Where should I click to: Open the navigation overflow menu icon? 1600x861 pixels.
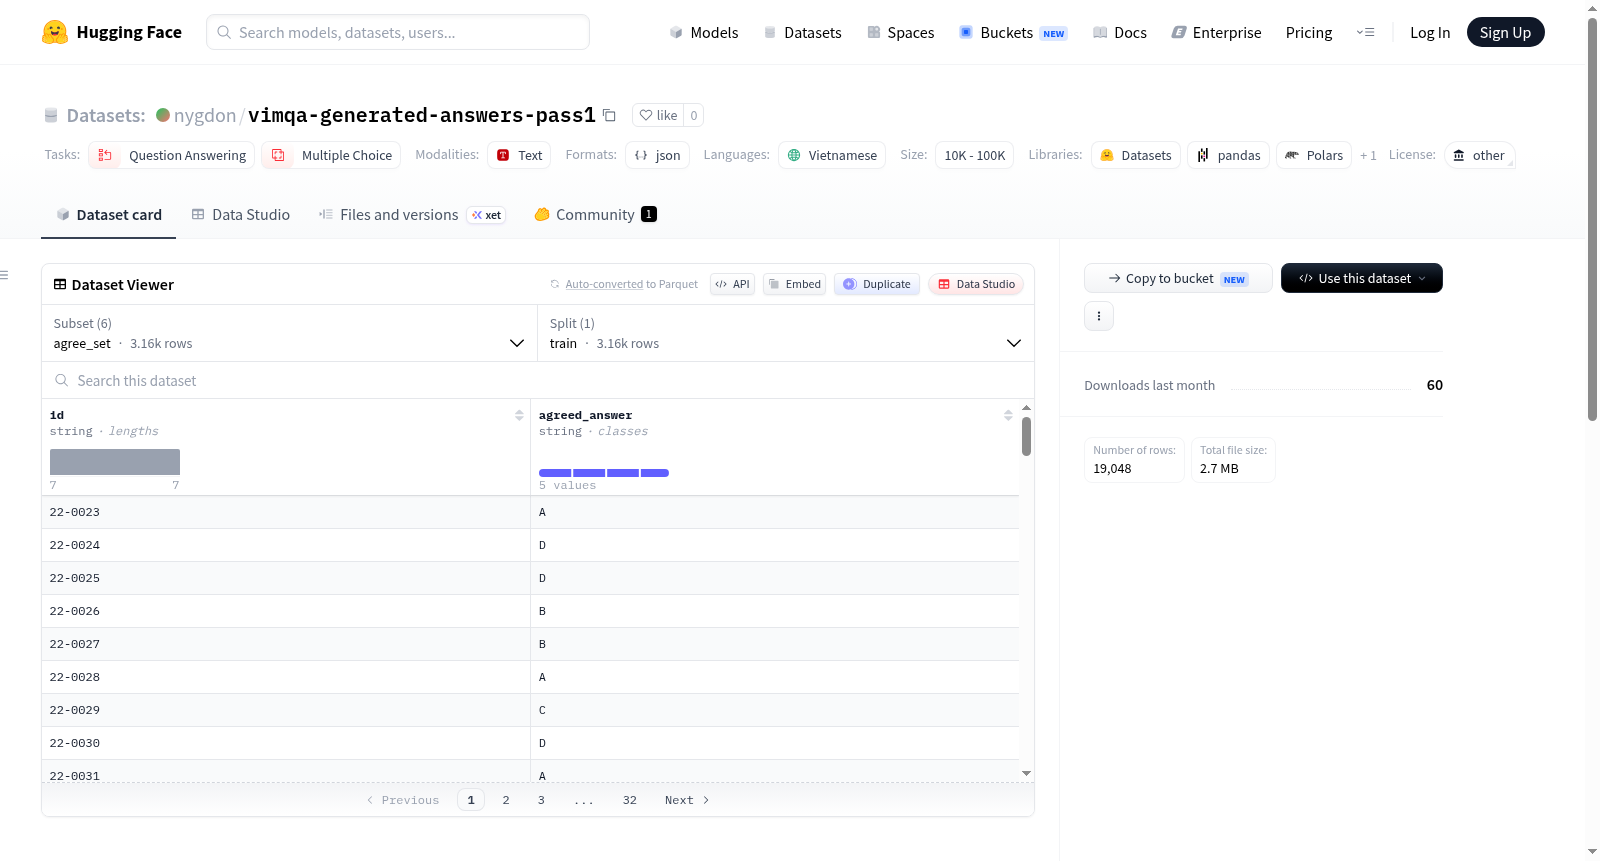pyautogui.click(x=1365, y=32)
